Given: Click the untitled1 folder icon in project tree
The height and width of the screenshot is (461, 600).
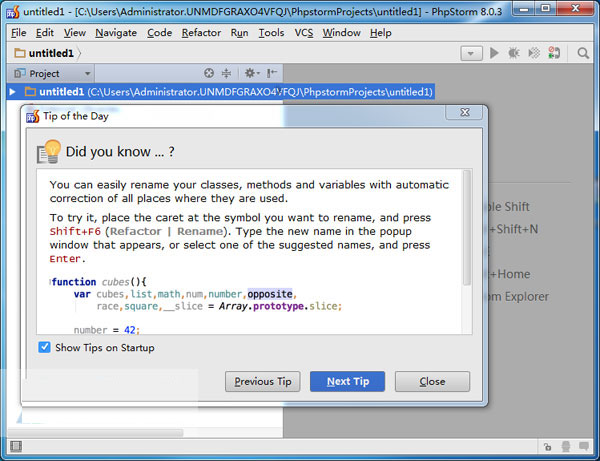Looking at the screenshot, I should (x=30, y=92).
